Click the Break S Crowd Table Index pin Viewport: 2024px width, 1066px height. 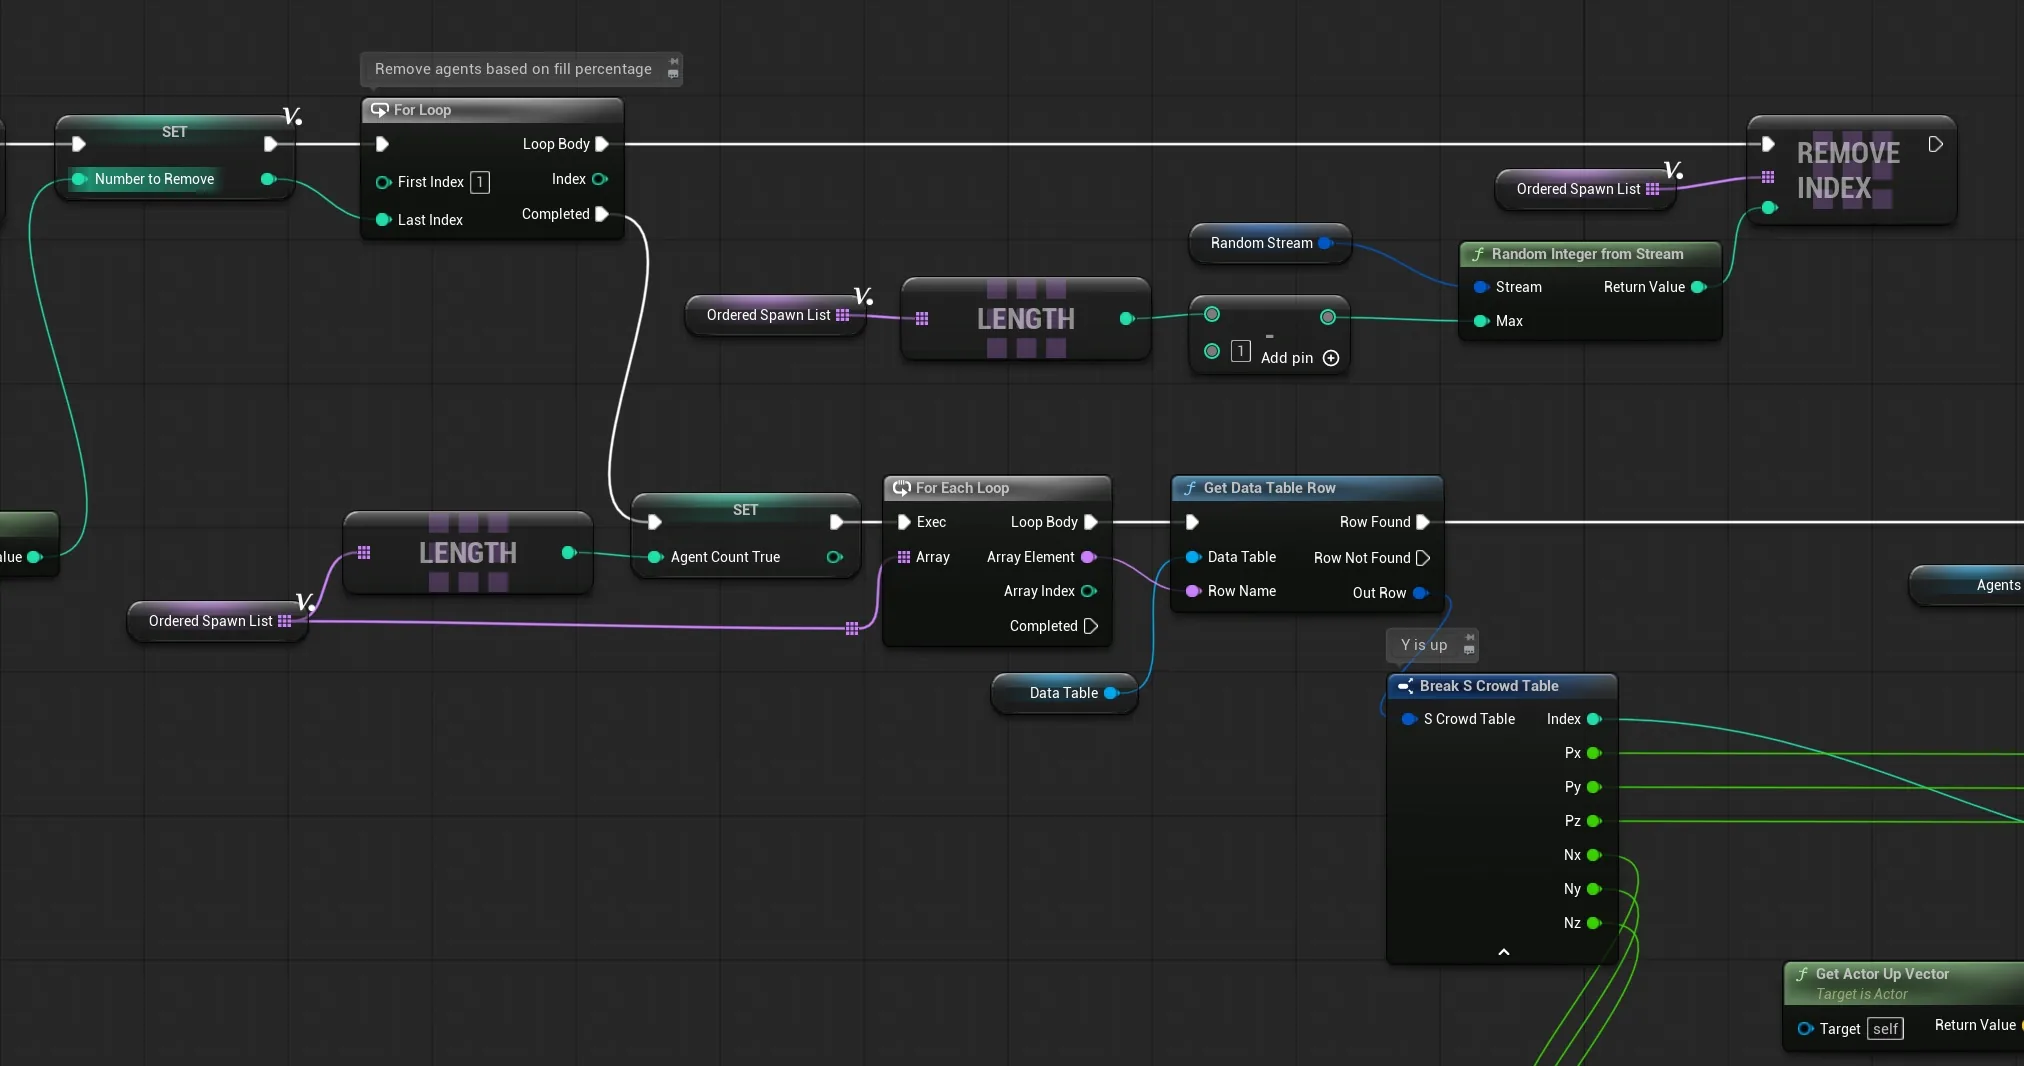coord(1594,719)
